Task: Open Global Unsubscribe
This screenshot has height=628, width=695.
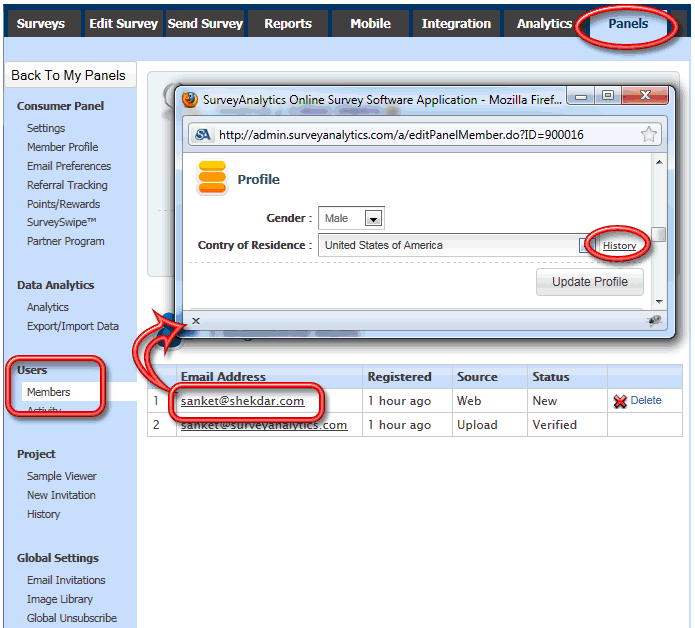Action: [72, 618]
